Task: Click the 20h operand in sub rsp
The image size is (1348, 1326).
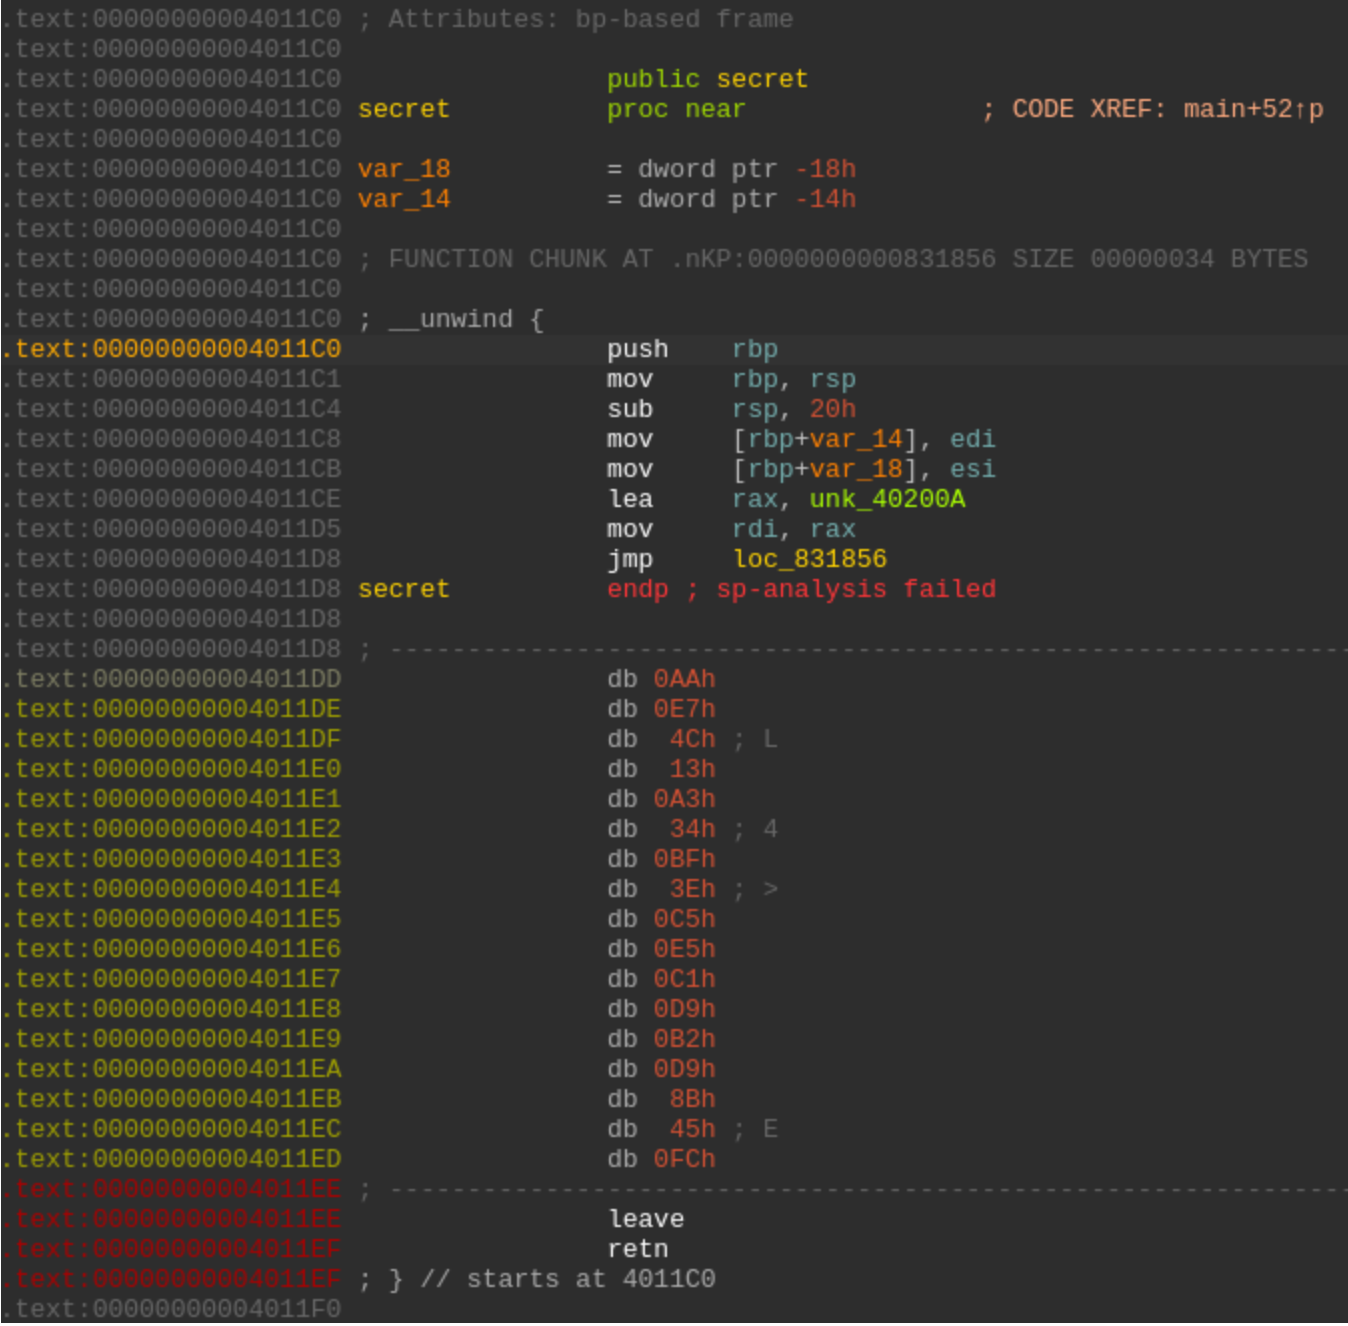Action: pyautogui.click(x=832, y=409)
